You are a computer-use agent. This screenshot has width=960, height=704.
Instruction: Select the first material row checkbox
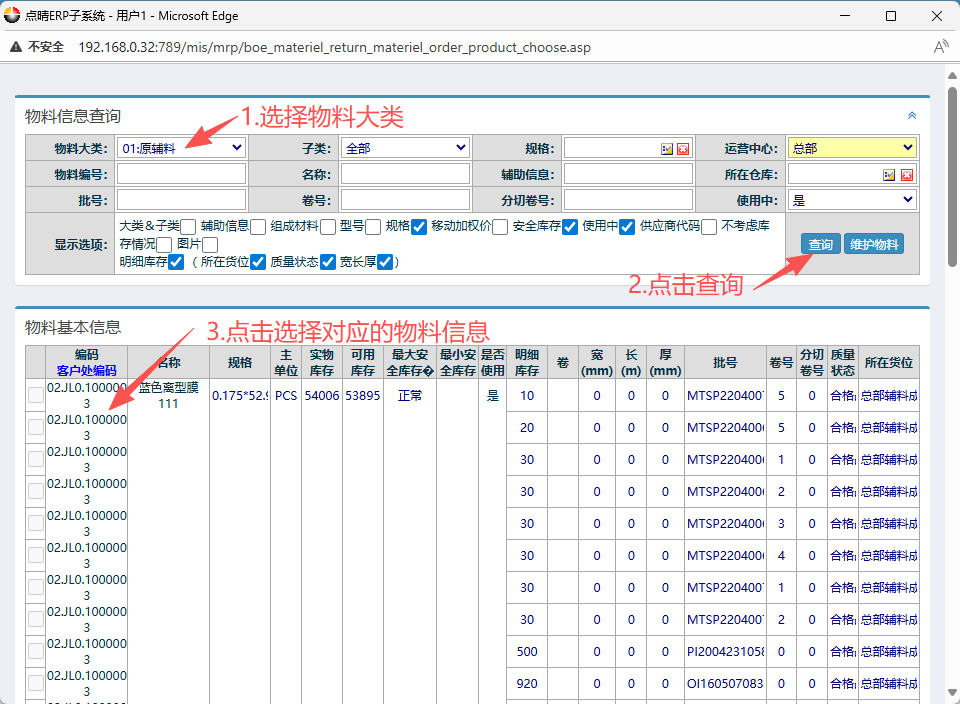tap(36, 395)
